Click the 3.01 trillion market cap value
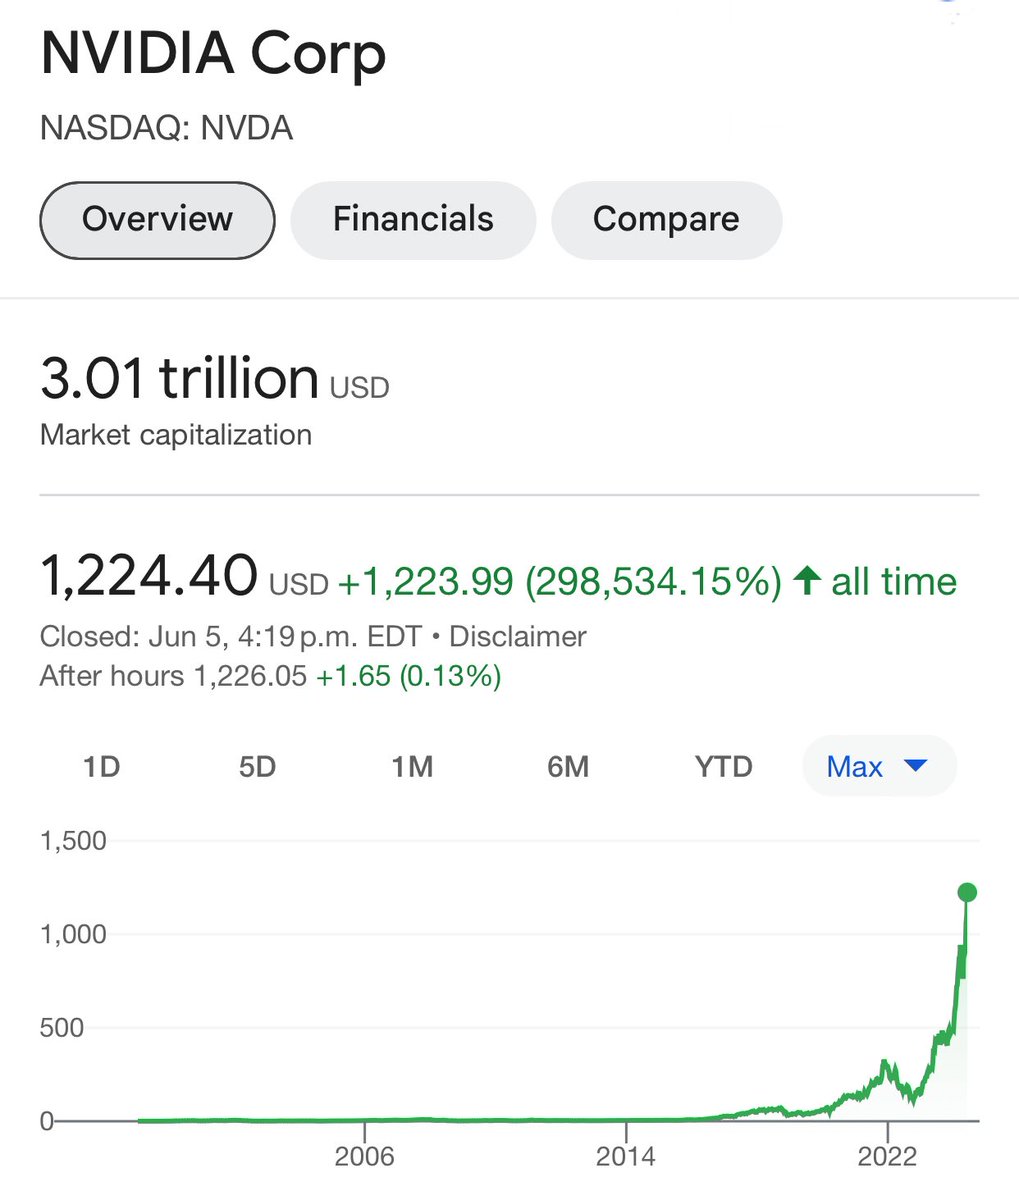 [179, 378]
